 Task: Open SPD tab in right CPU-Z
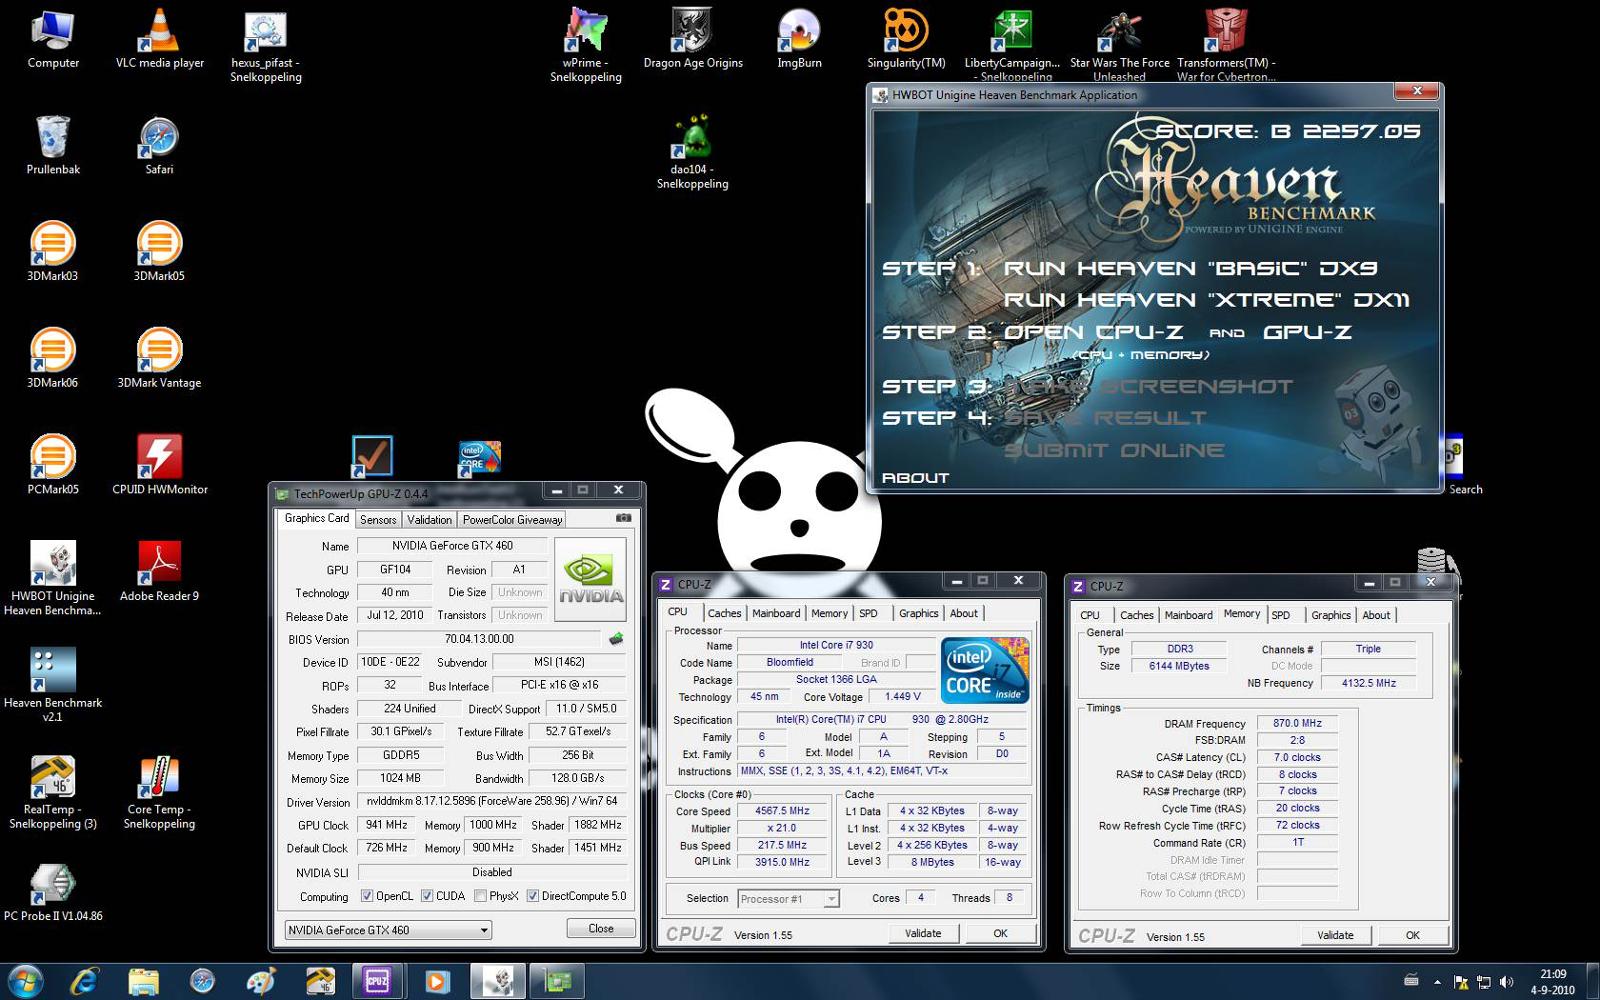(1281, 615)
